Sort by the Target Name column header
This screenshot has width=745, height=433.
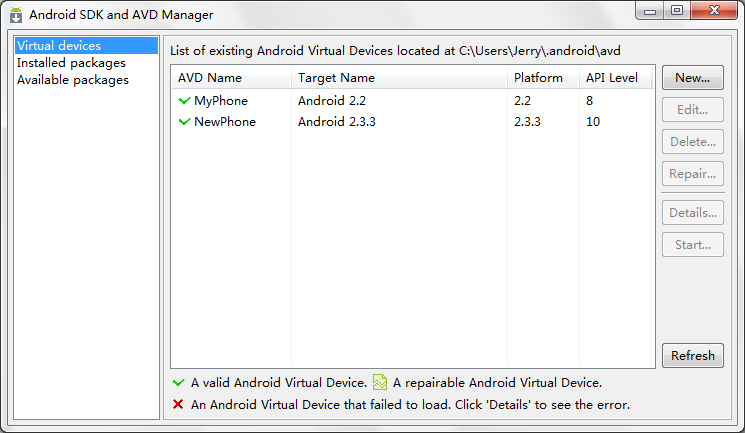click(336, 77)
